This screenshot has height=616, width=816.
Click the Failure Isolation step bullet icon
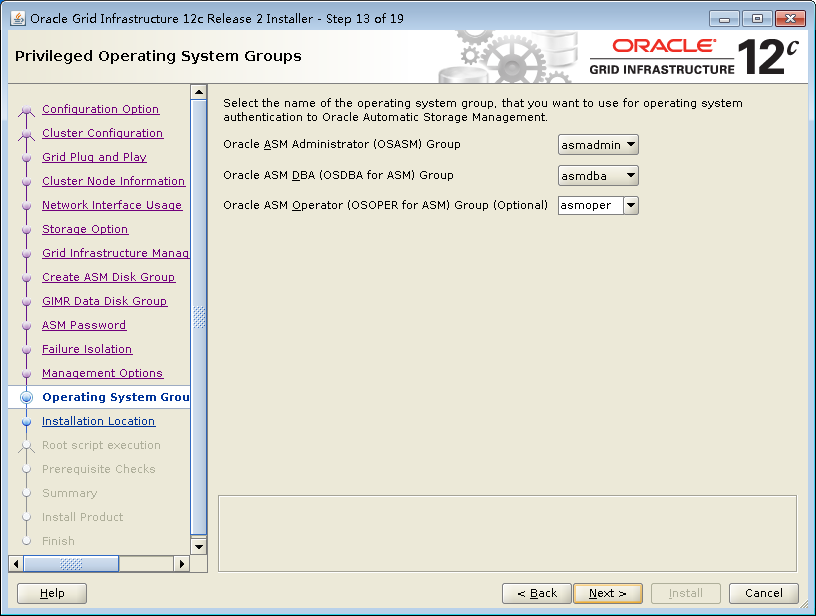tap(27, 350)
